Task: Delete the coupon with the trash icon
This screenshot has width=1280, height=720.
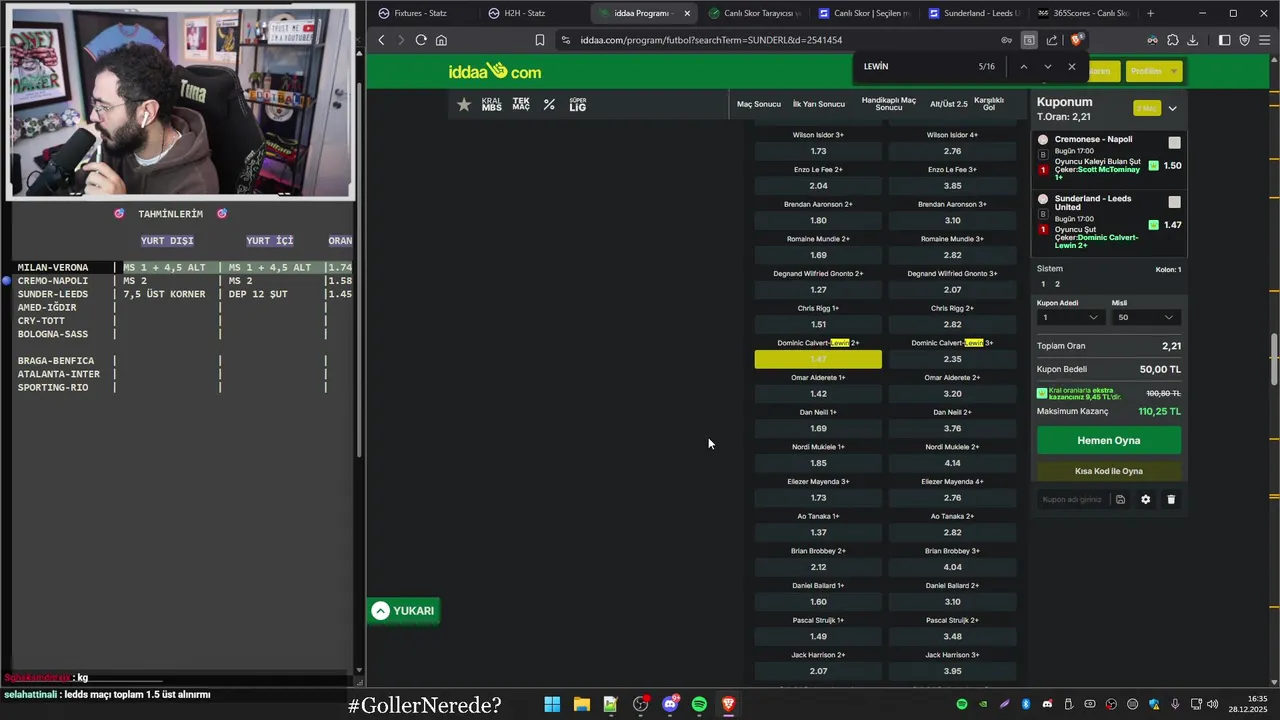Action: pyautogui.click(x=1171, y=499)
